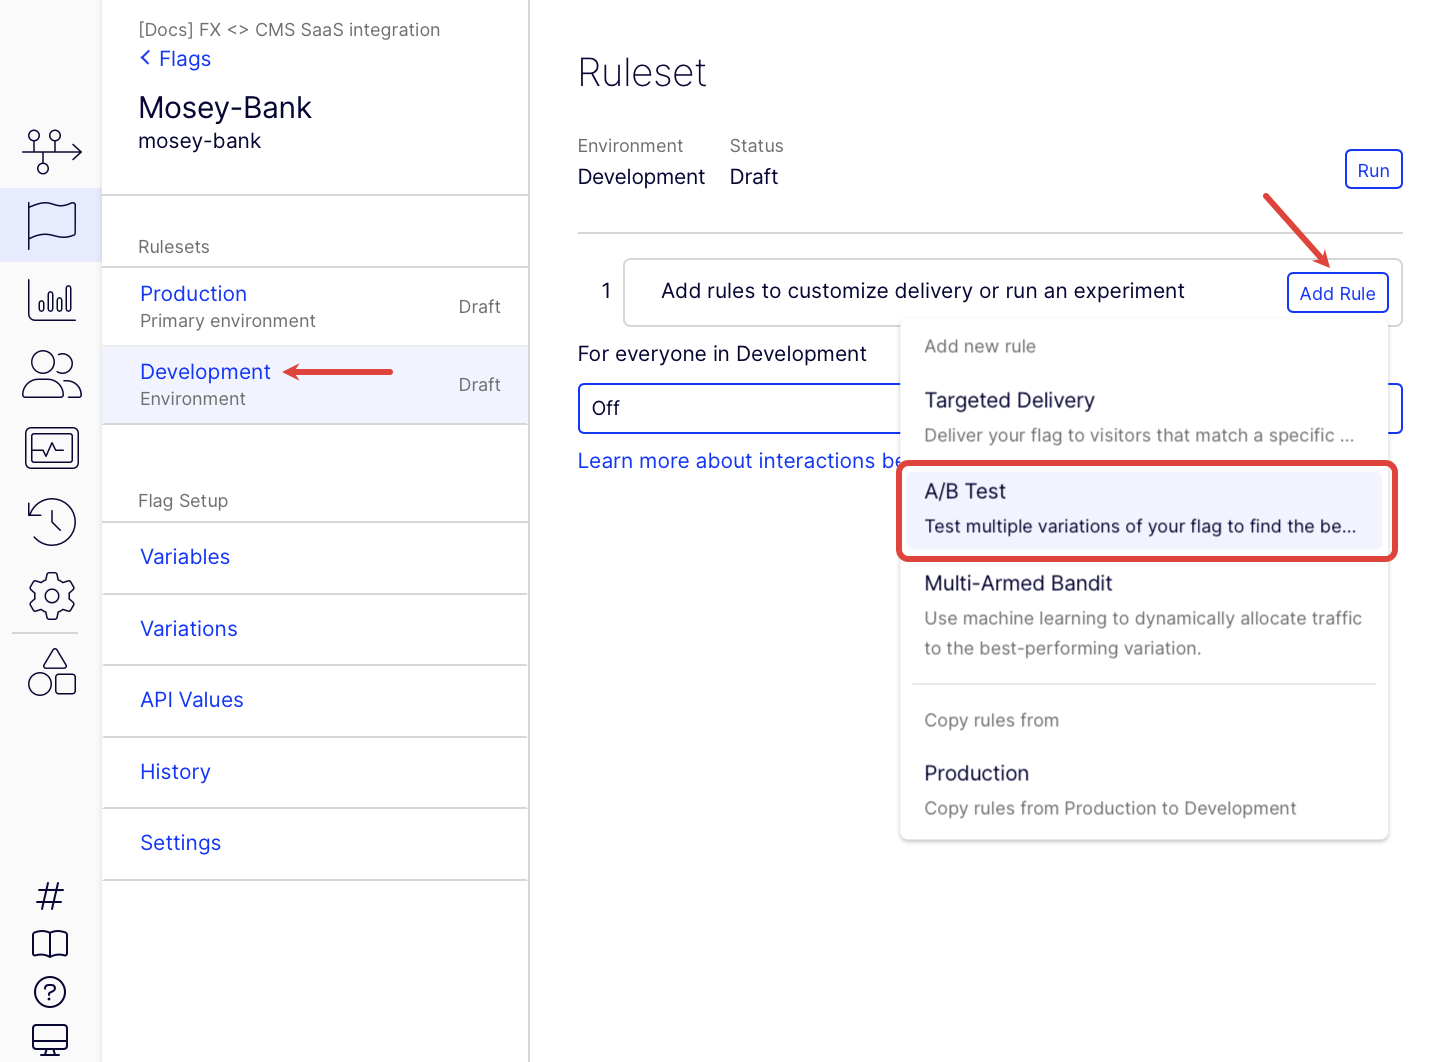Click the Run button
The height and width of the screenshot is (1062, 1438).
[1373, 170]
